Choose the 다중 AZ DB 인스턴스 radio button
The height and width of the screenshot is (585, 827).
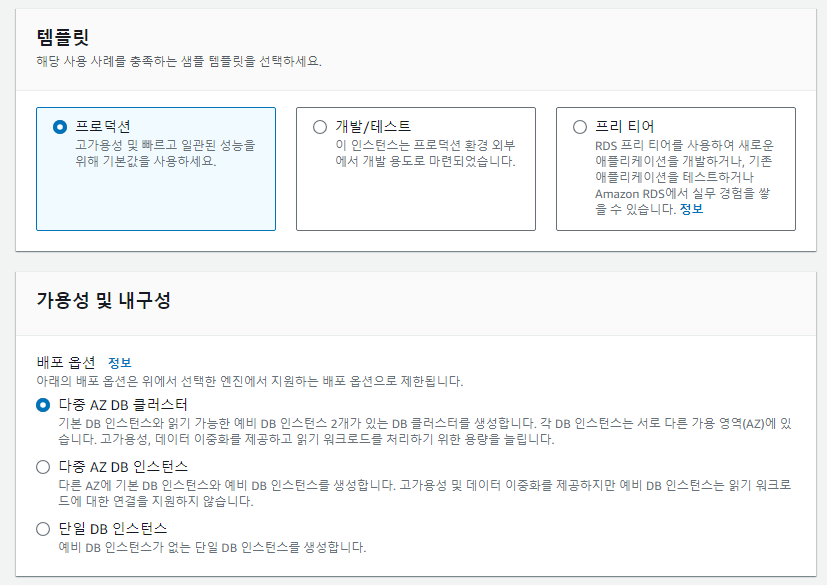[x=43, y=467]
